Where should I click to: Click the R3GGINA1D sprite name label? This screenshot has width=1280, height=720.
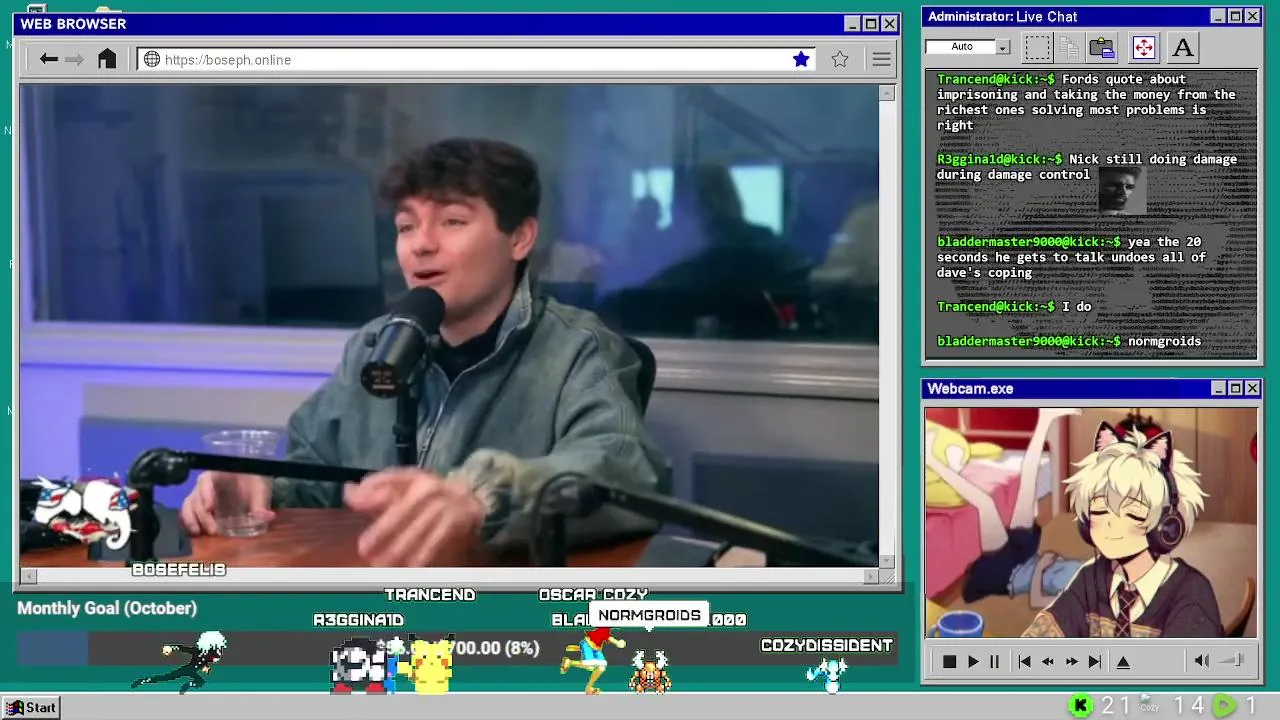click(358, 620)
